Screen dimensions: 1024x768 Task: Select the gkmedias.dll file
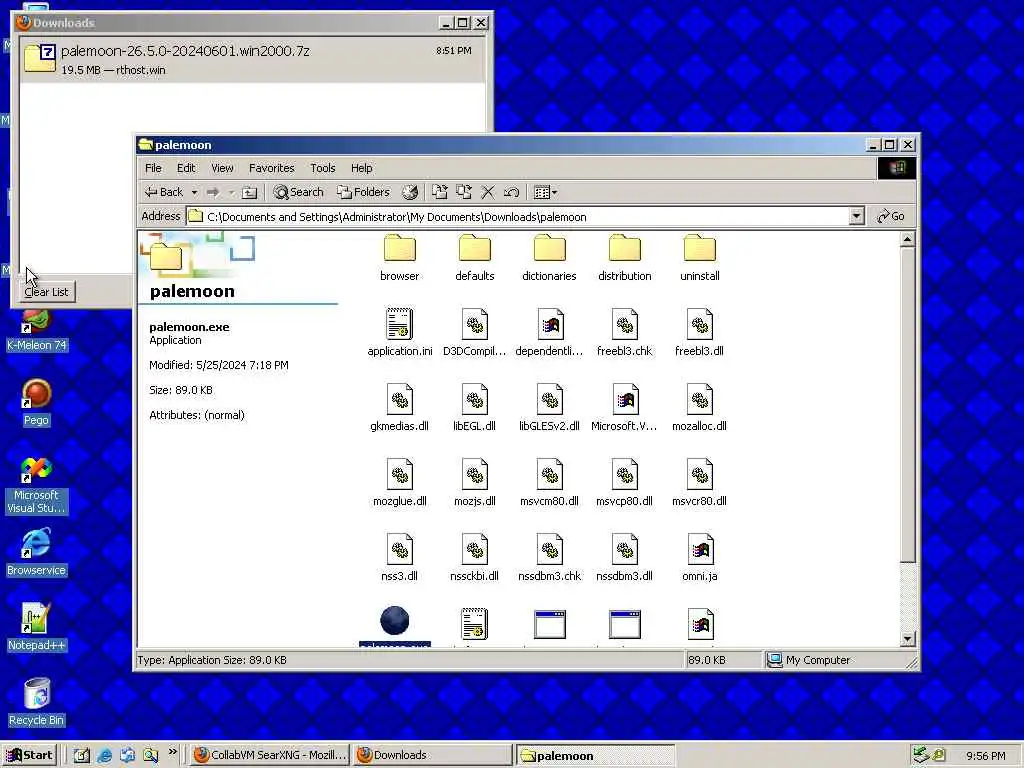point(399,408)
